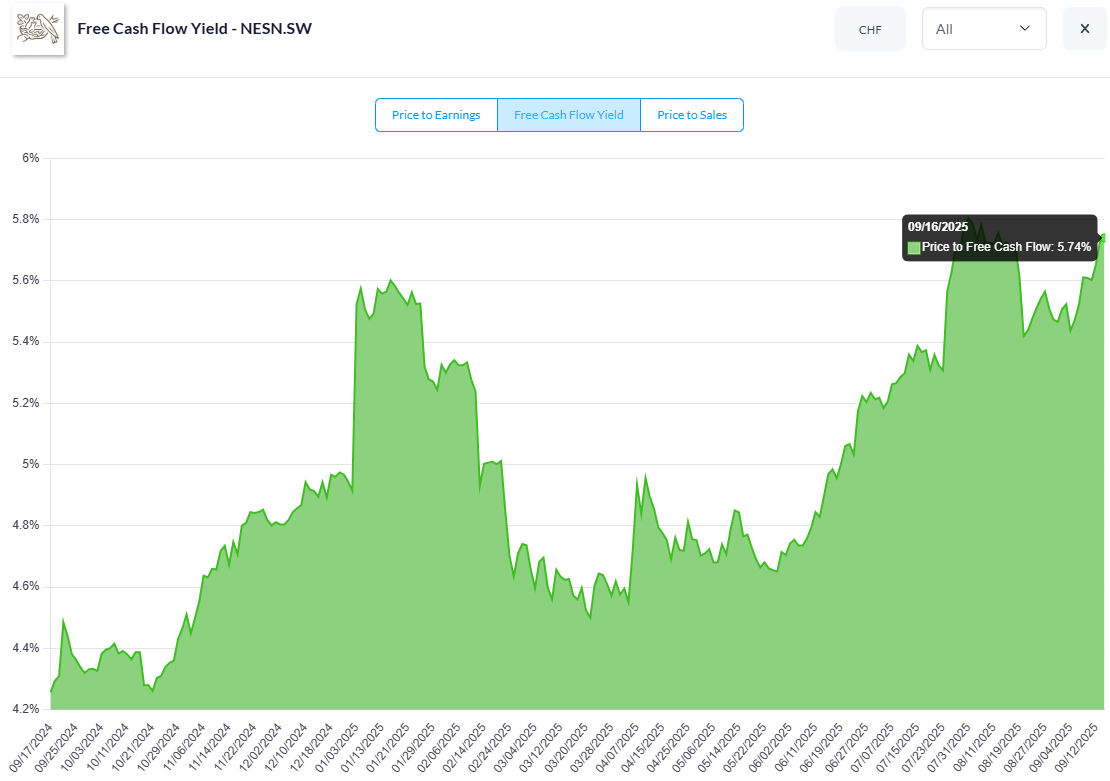Click the 09/17/2024 date axis label
This screenshot has width=1110, height=781.
click(32, 747)
